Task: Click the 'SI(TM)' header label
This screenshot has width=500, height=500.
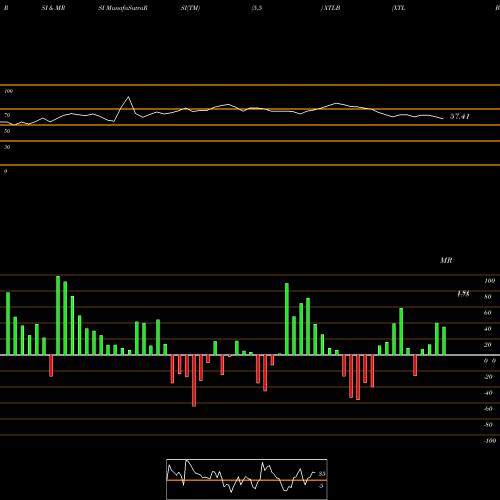Action: point(190,8)
